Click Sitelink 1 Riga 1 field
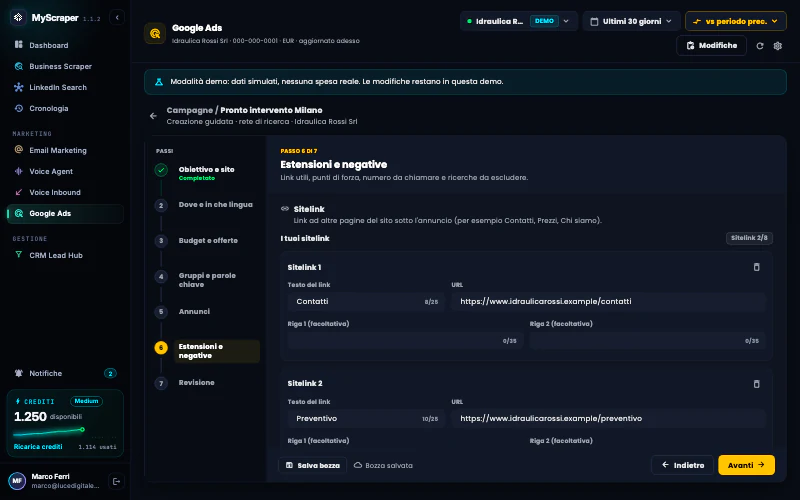800x500 pixels. [405, 340]
